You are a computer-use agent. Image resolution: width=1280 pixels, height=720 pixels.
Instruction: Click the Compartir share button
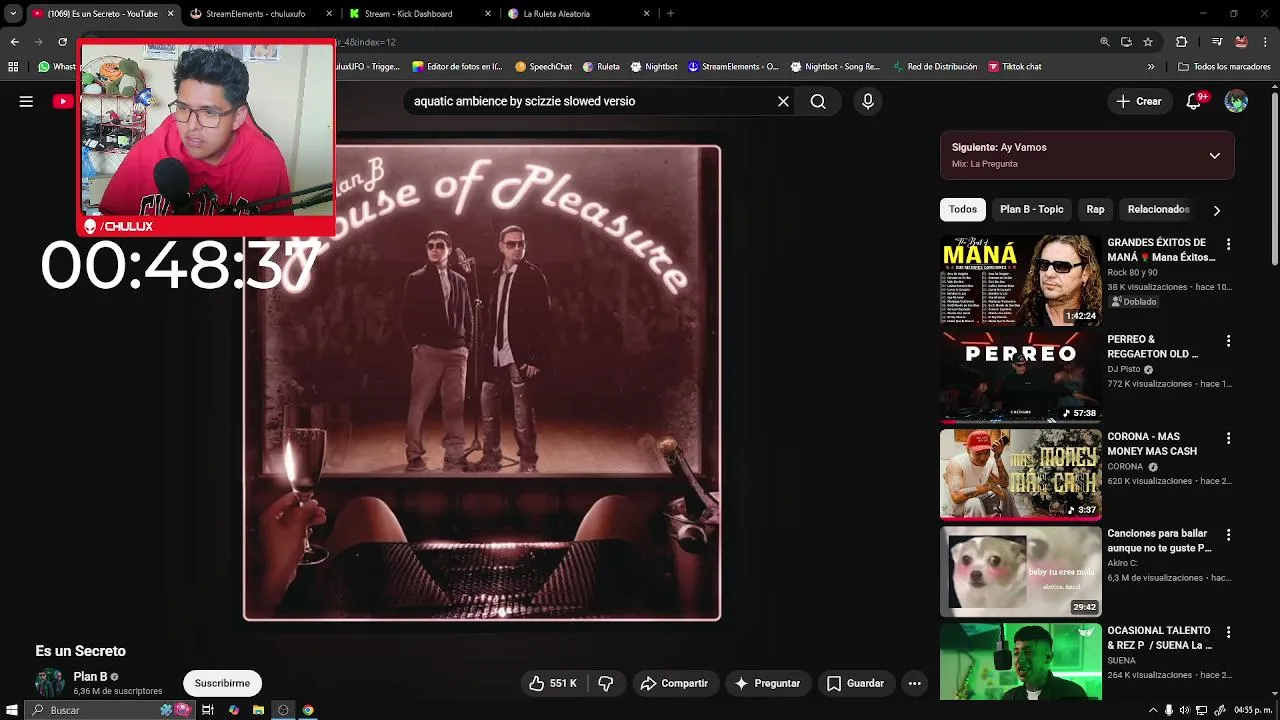[x=674, y=683]
